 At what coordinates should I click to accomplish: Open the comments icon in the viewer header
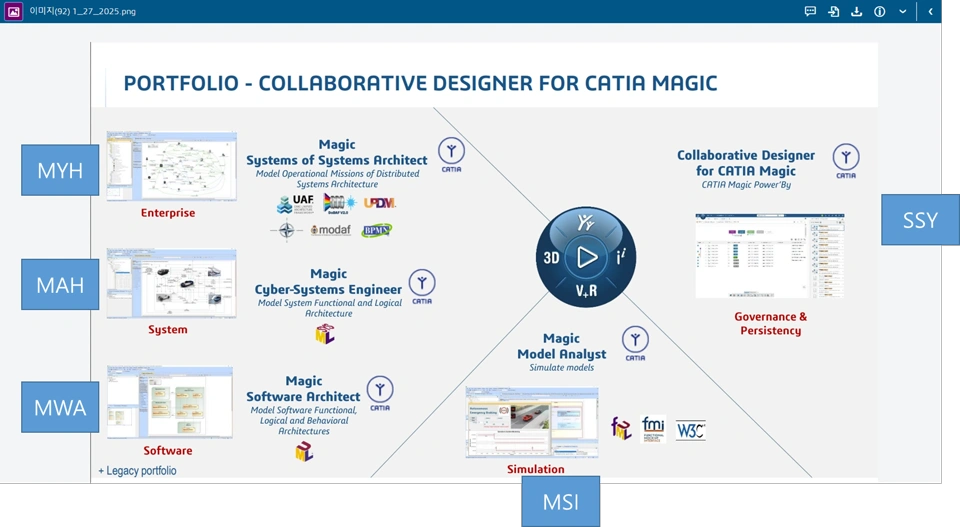[810, 11]
